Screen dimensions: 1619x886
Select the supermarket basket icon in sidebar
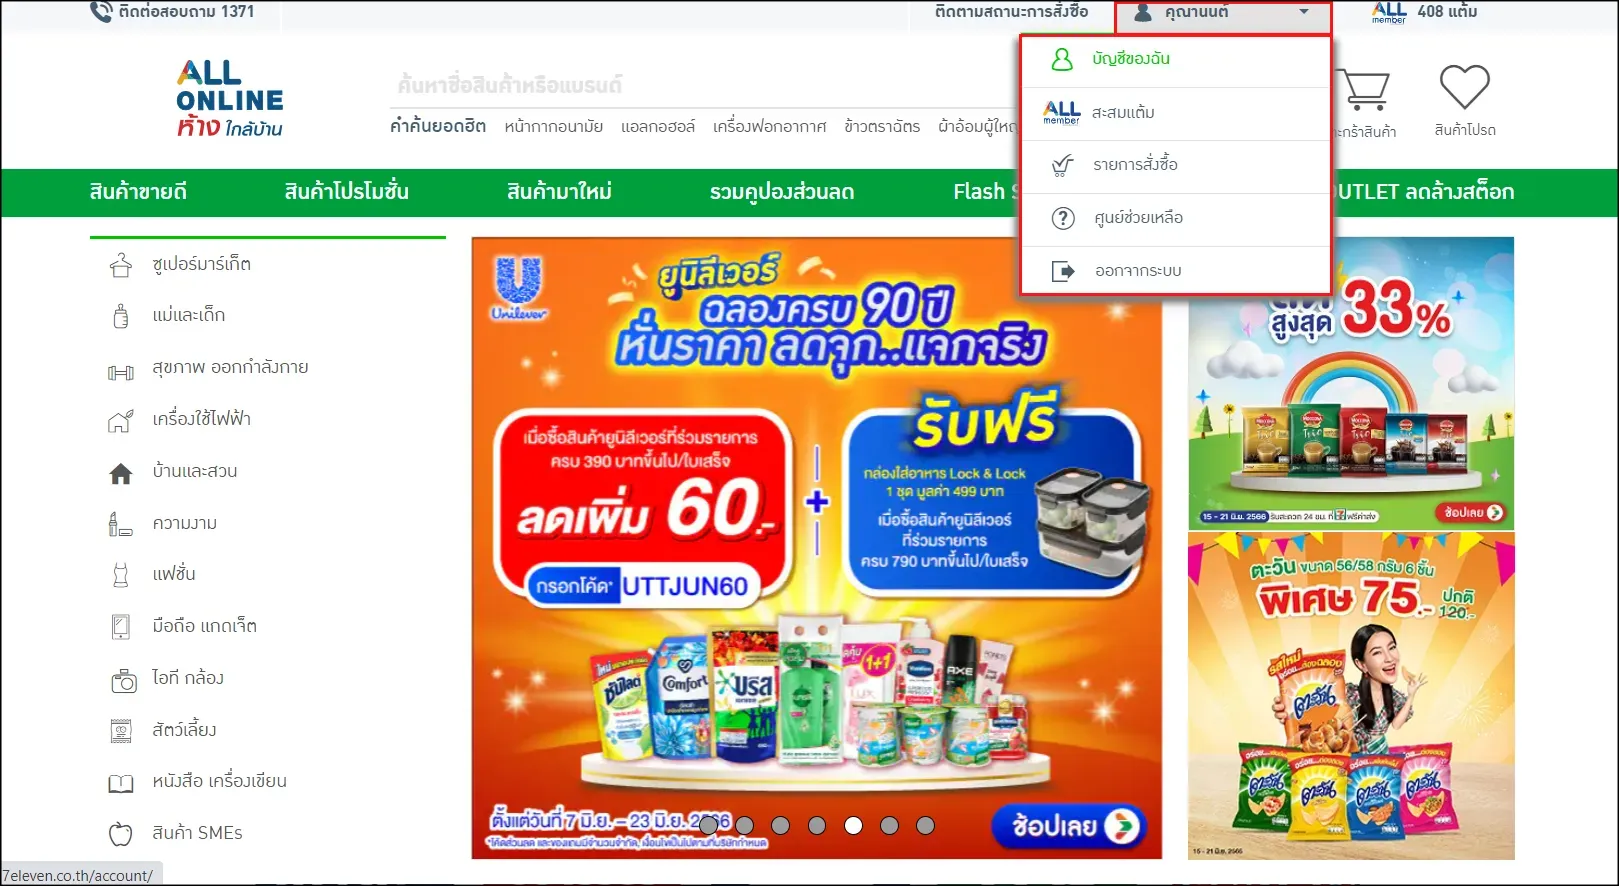pos(121,265)
